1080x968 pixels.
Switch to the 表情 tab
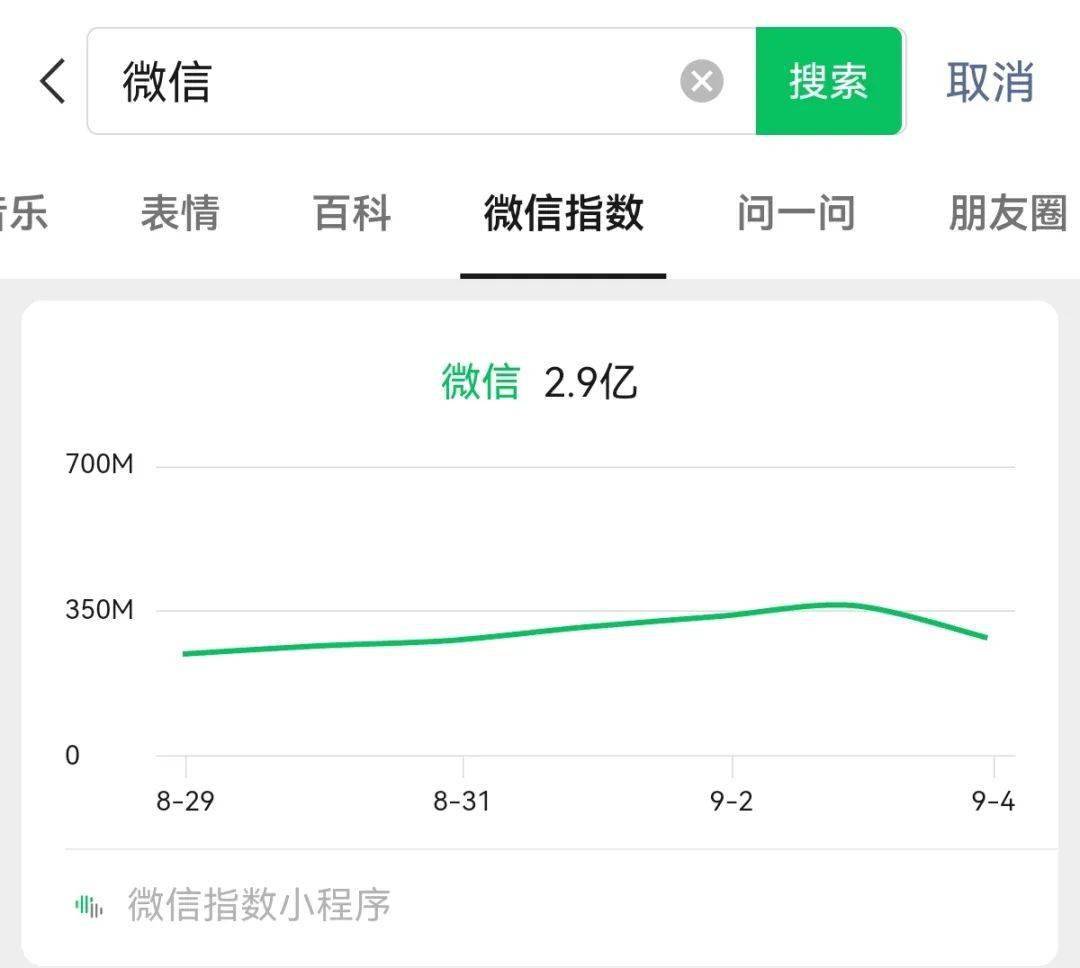click(x=180, y=212)
